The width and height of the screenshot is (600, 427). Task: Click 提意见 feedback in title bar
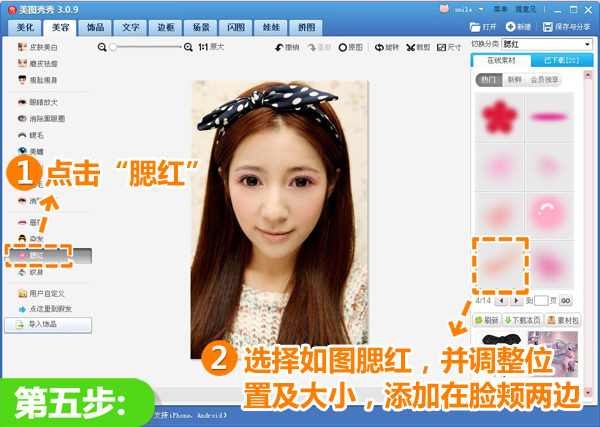point(525,10)
